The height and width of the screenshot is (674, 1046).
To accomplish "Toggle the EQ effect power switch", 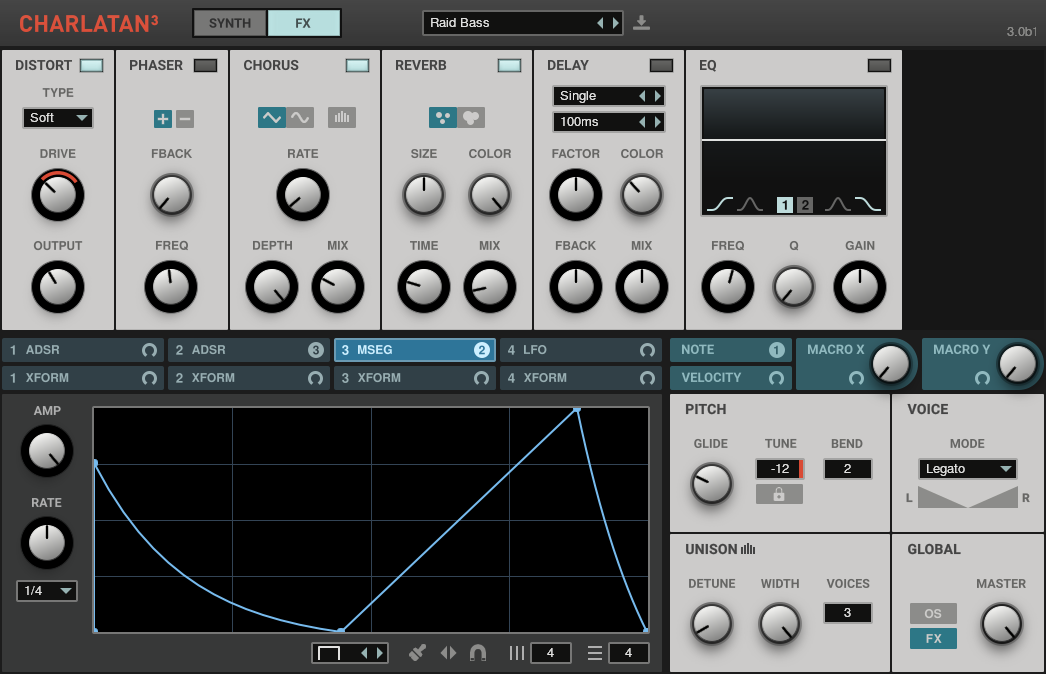I will tap(879, 66).
